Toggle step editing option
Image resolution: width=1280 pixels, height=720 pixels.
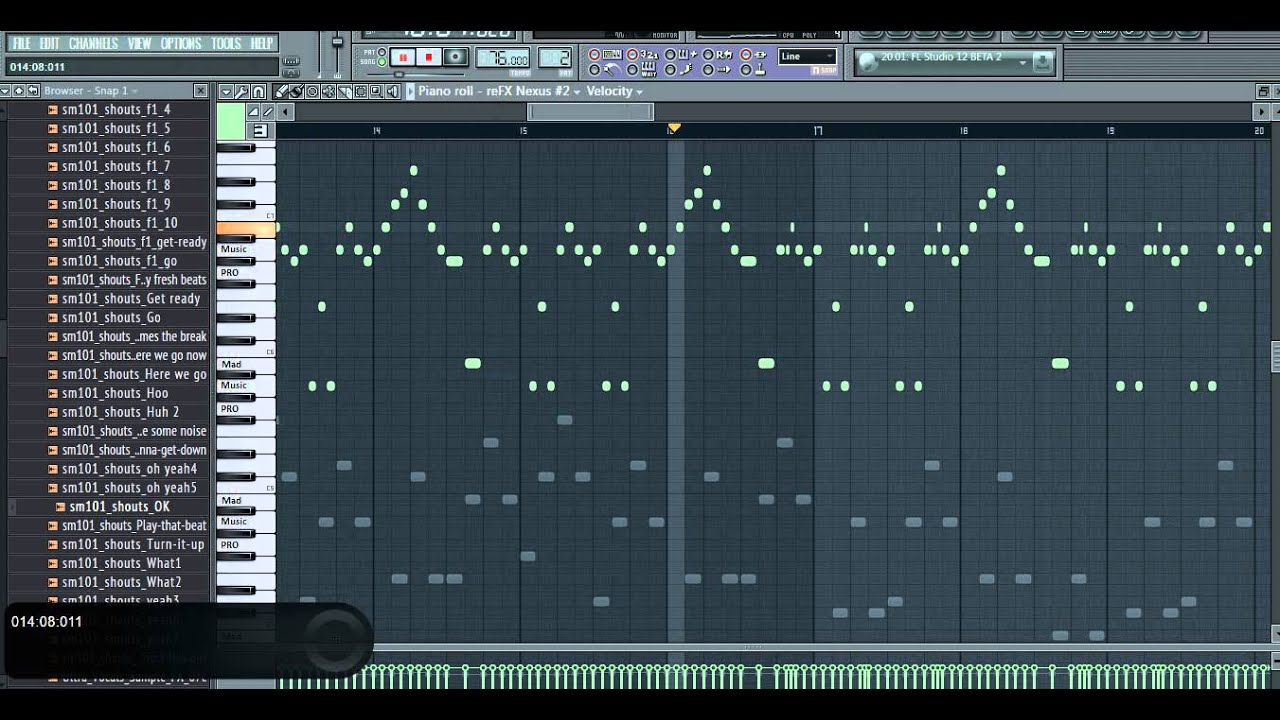[x=670, y=70]
